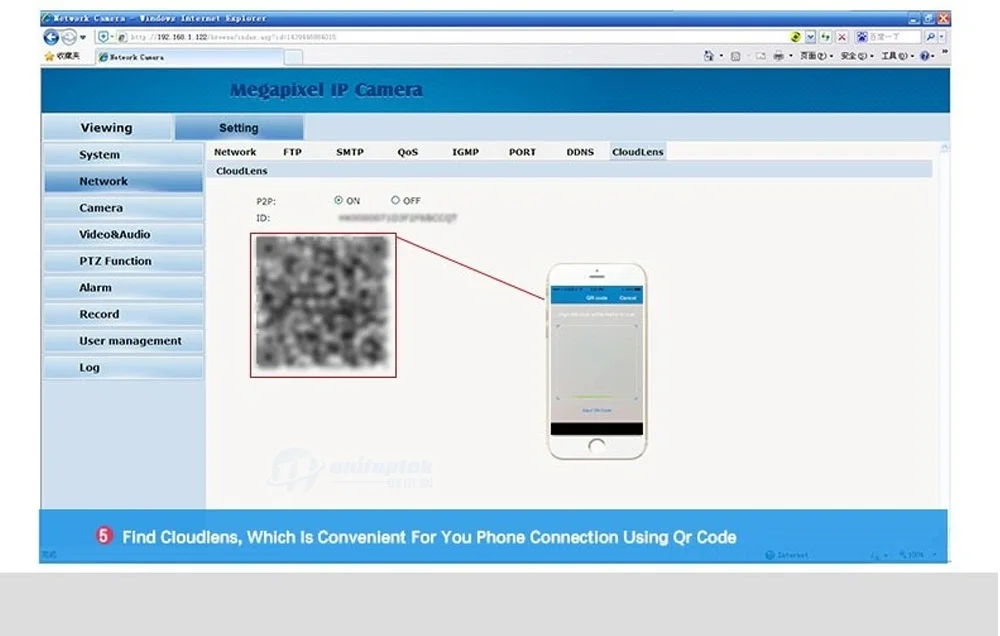This screenshot has width=1000, height=636.
Task: Open a new blank browser tab
Action: click(293, 58)
